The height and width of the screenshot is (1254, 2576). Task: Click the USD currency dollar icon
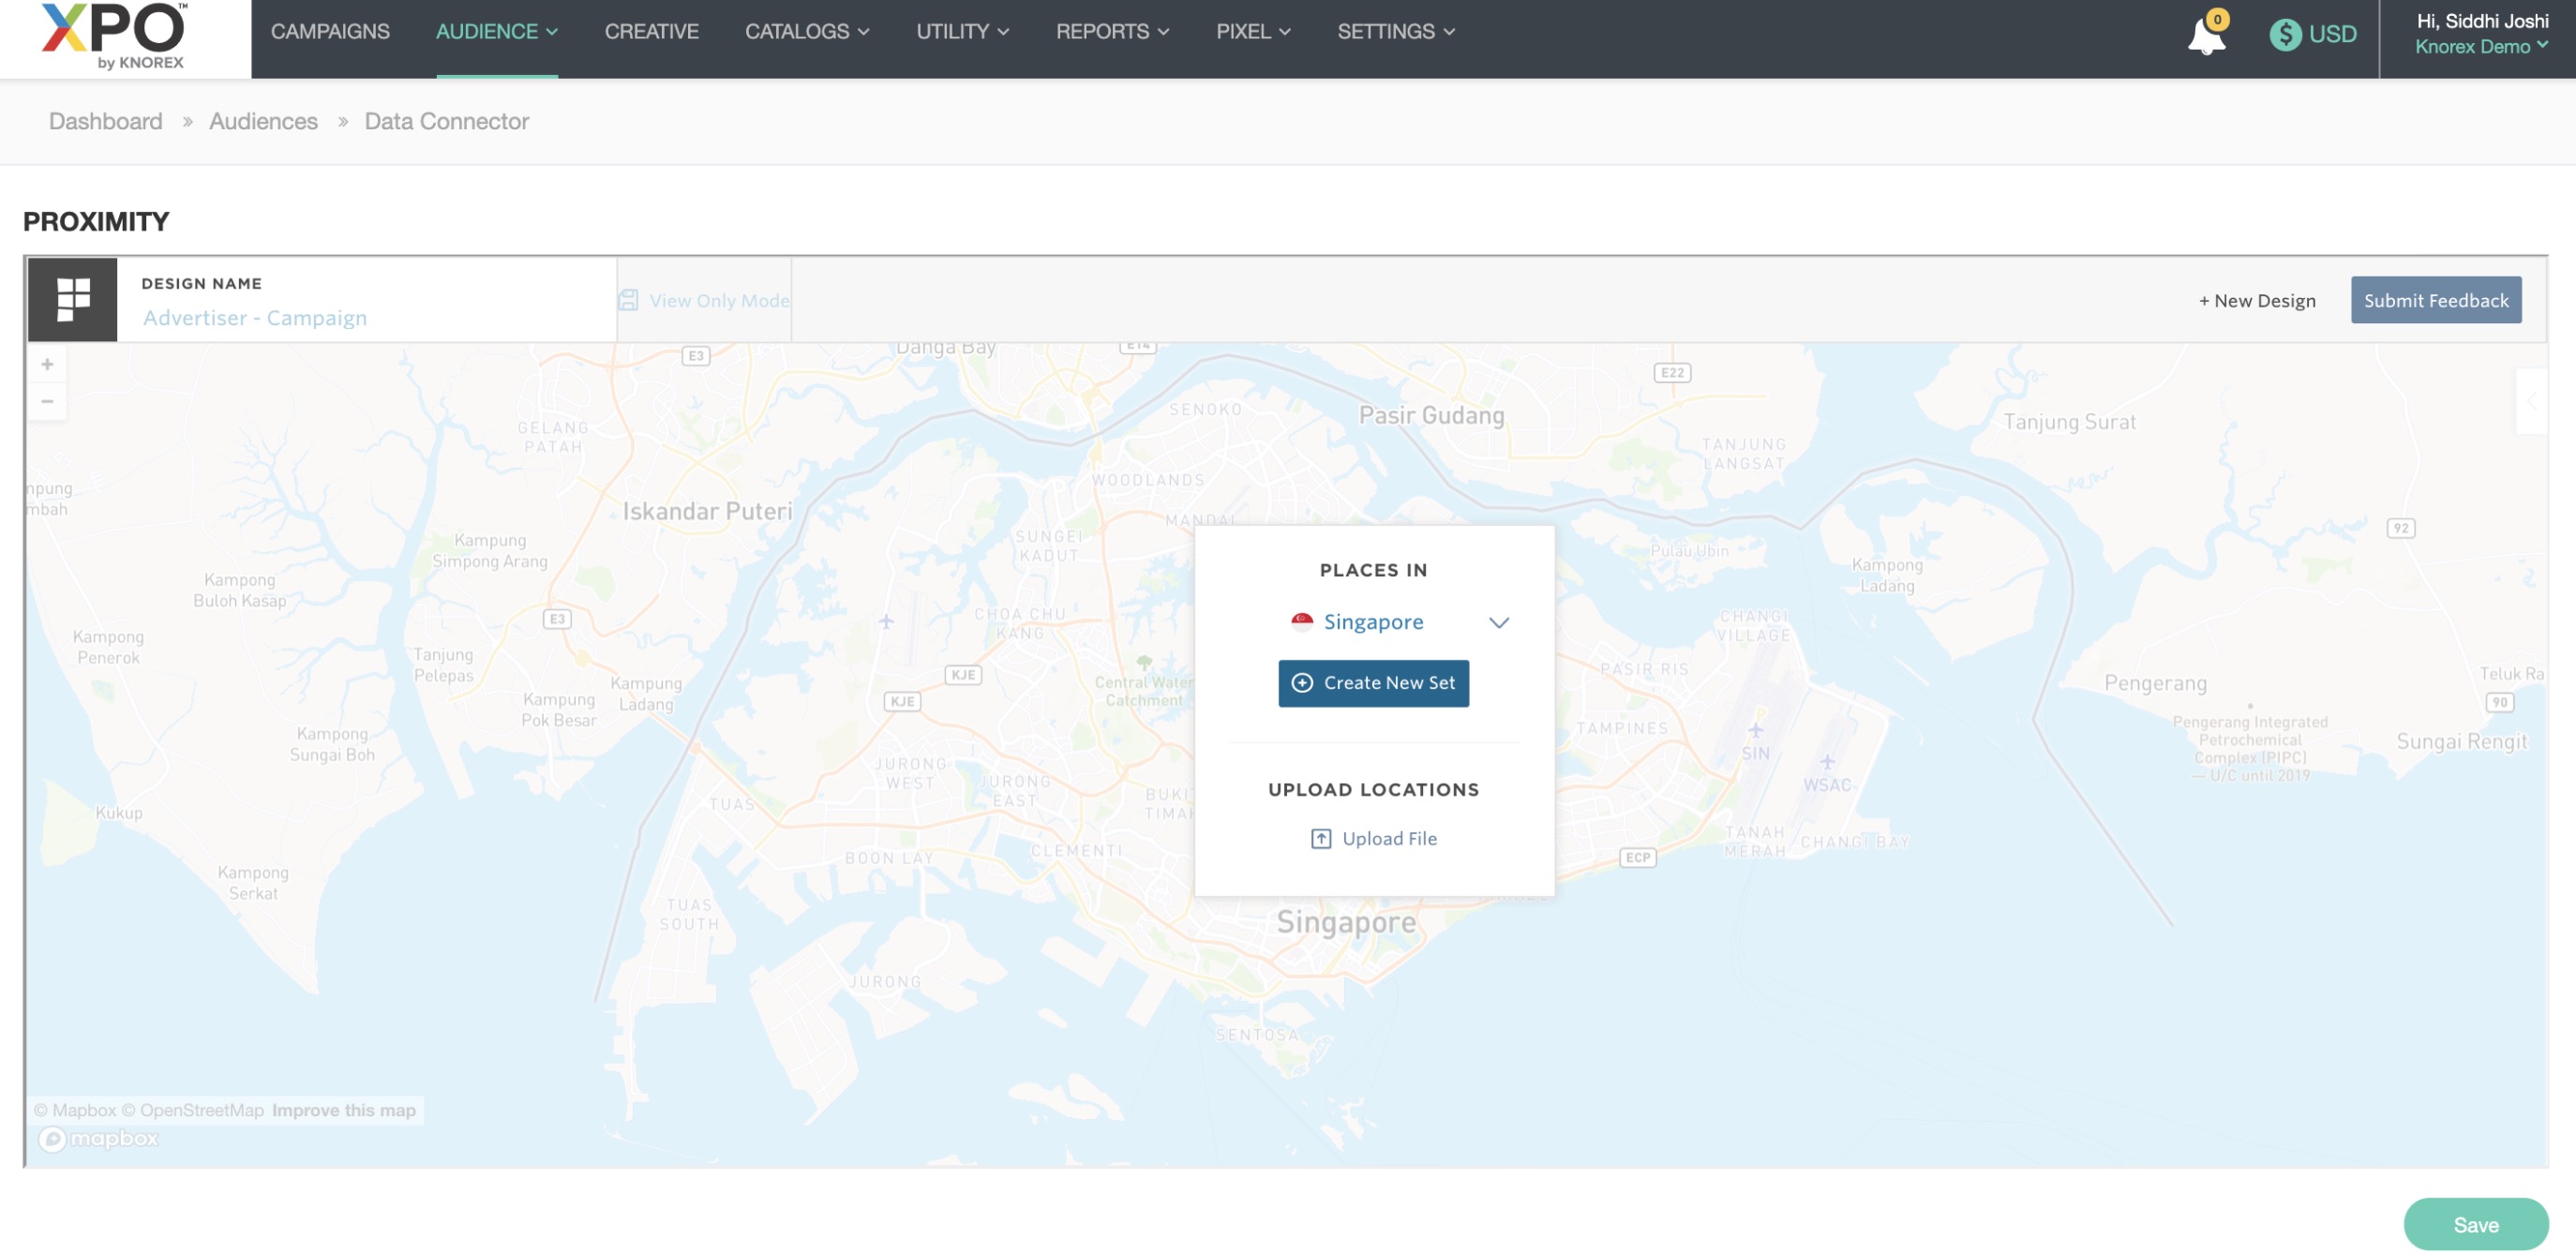[x=2284, y=34]
